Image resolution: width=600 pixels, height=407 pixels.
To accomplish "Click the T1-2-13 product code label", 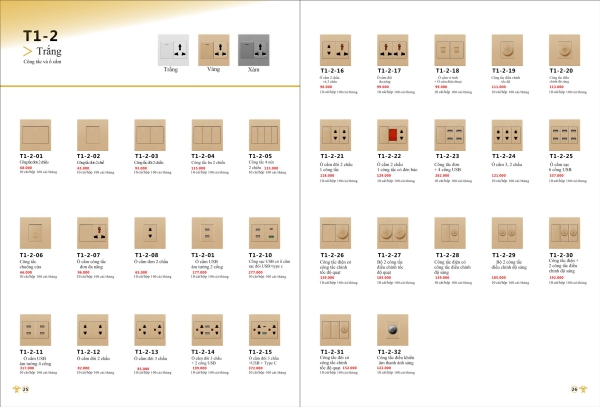I will click(146, 352).
